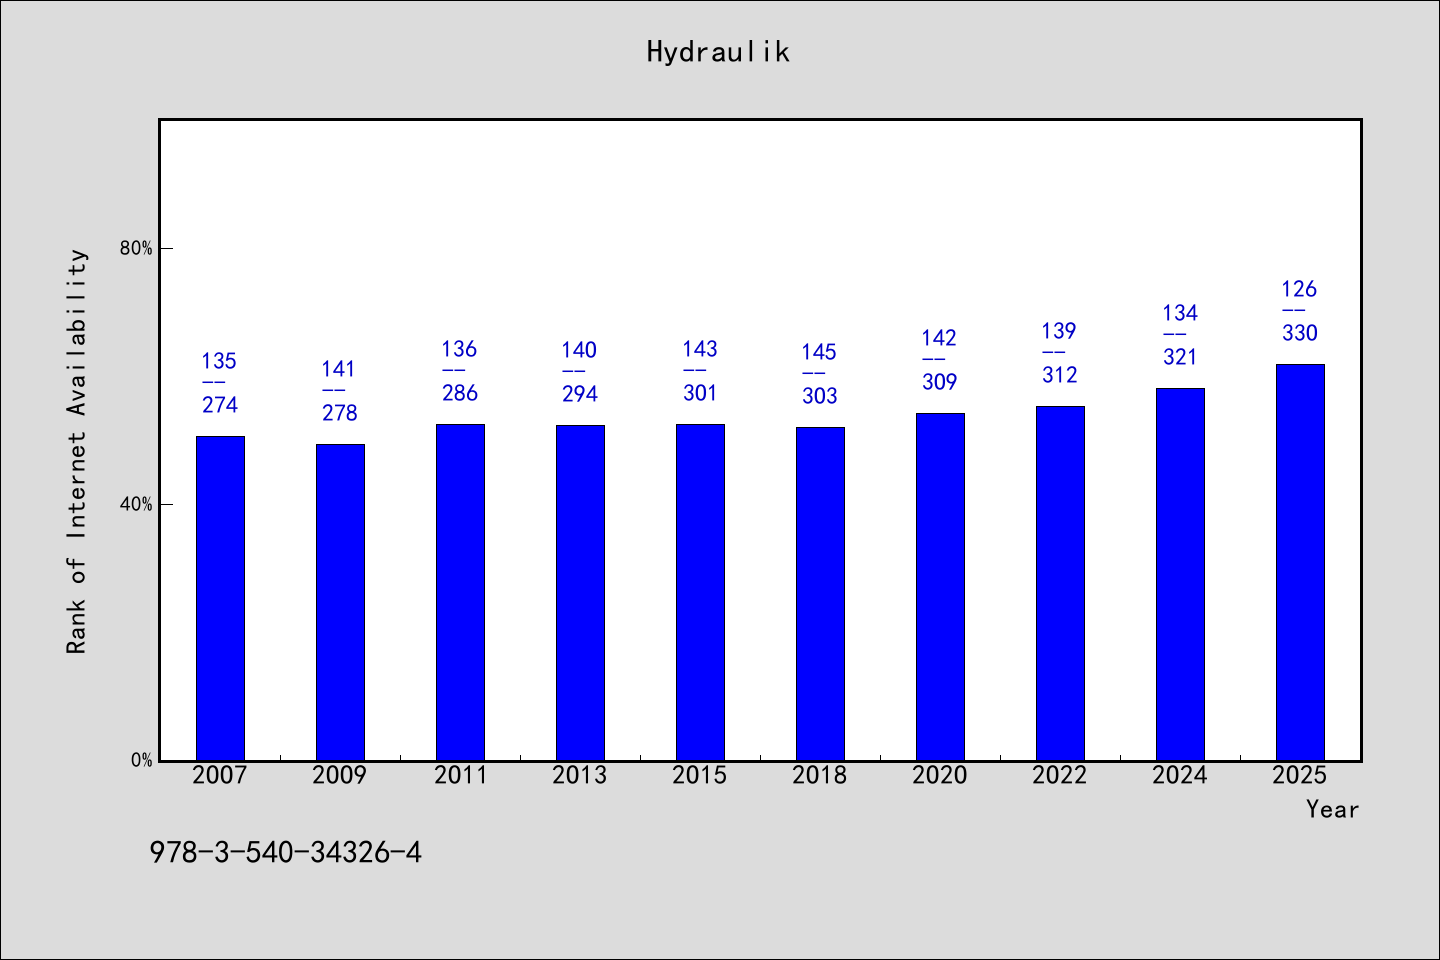Screen dimensions: 1440x960
Task: Click the 2025 year axis label
Action: point(1300,775)
